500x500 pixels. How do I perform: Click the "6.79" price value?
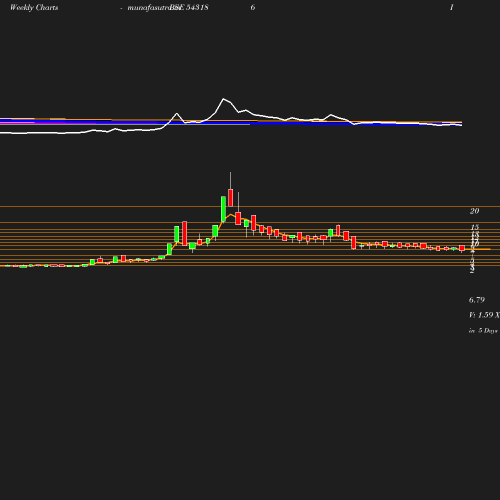(477, 300)
